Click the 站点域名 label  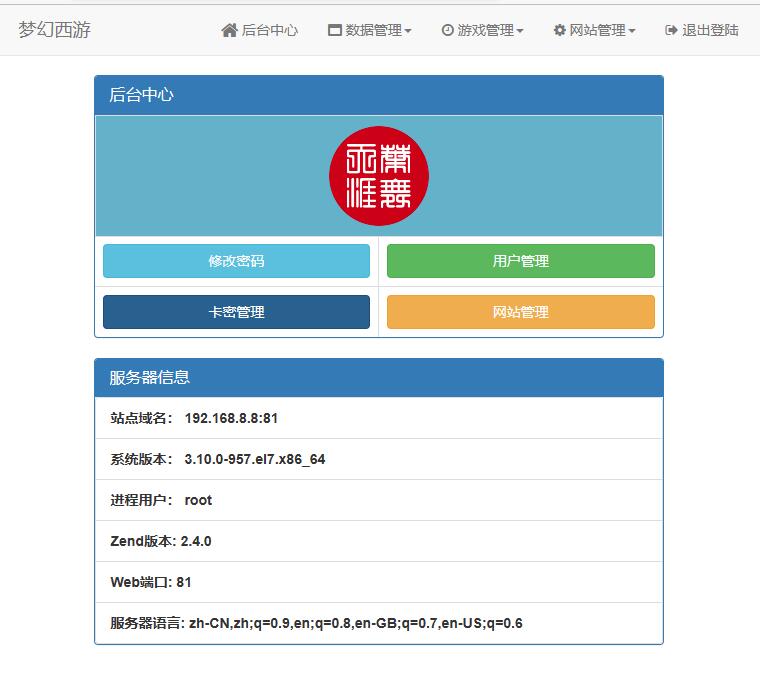(141, 418)
